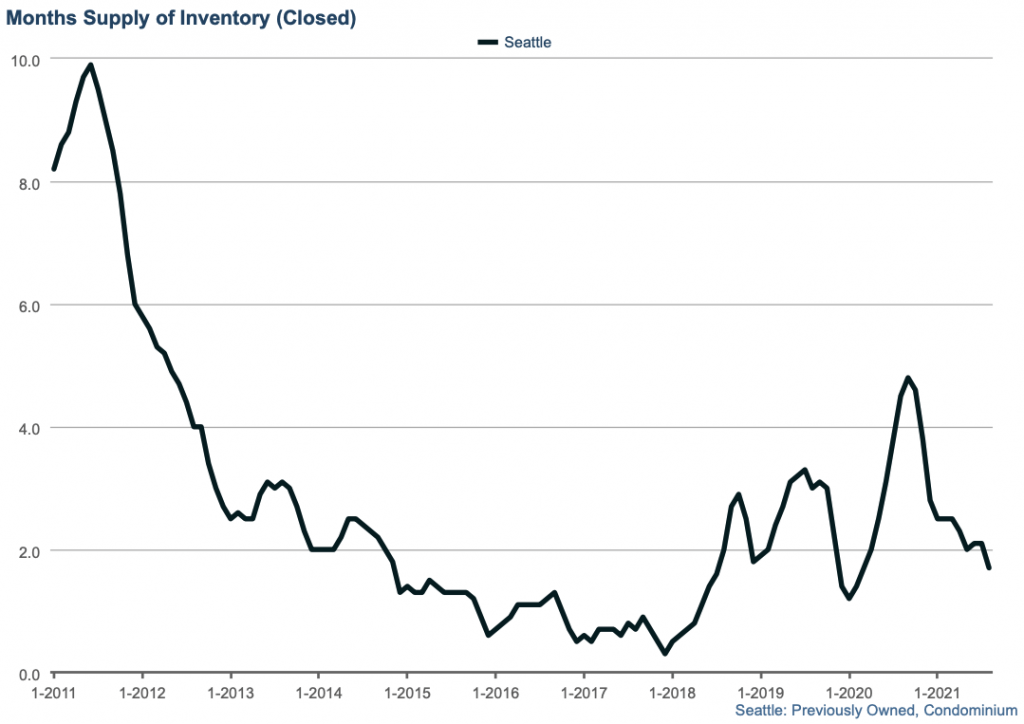Select the 1-2015 x-axis label

[x=406, y=692]
